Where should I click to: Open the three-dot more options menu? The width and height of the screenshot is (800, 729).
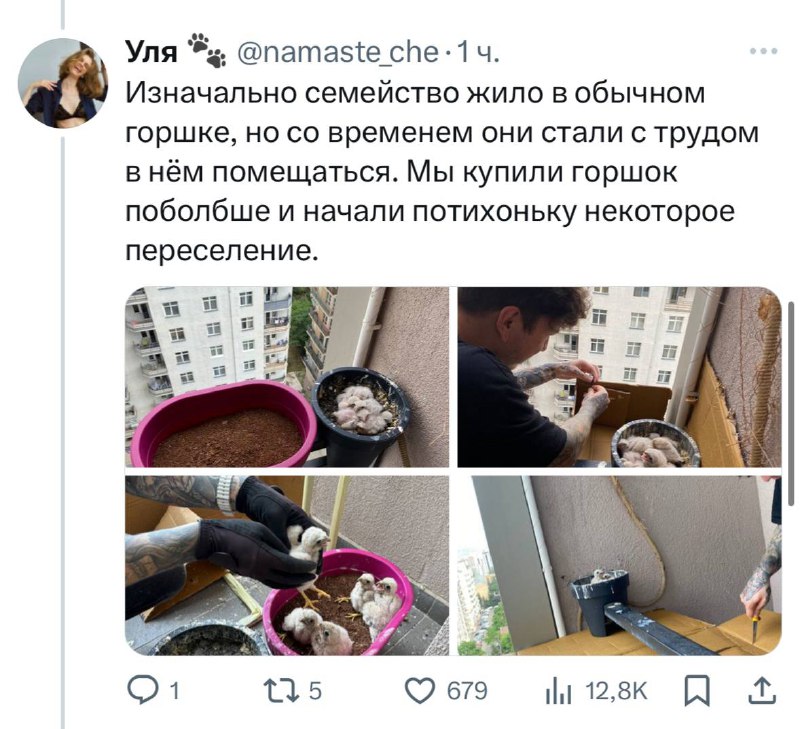[764, 51]
